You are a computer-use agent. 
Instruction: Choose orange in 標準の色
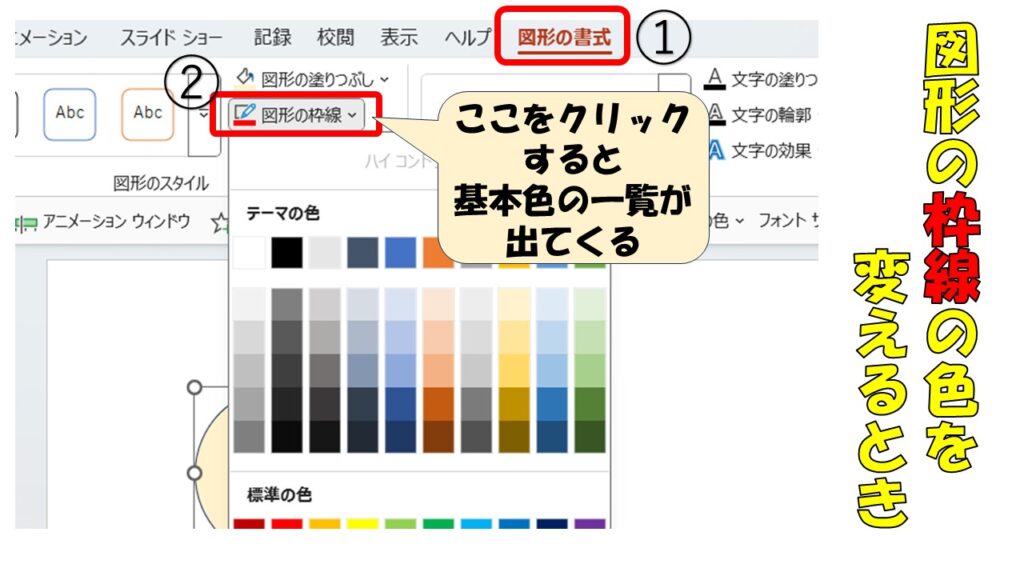(x=325, y=524)
